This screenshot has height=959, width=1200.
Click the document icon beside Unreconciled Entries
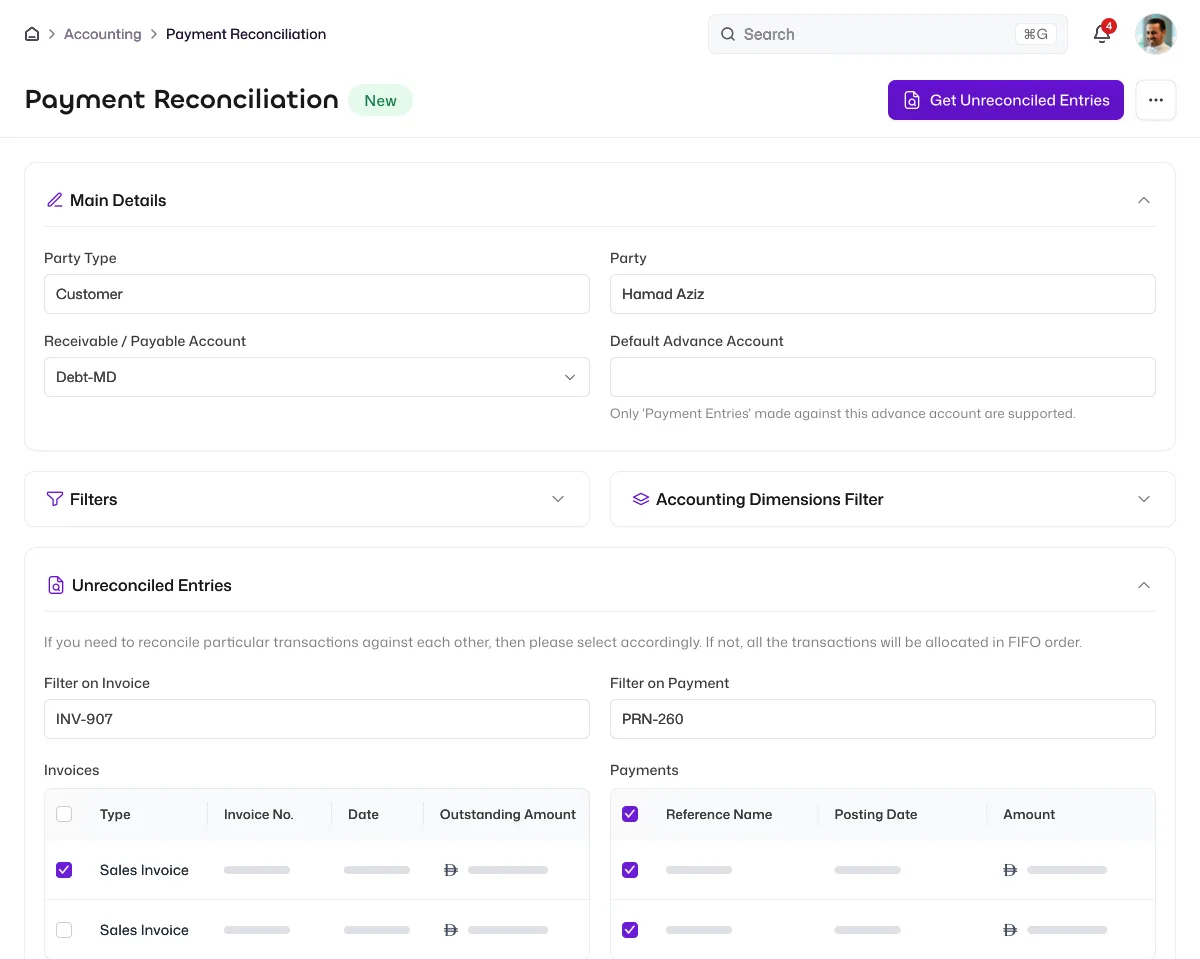(56, 585)
